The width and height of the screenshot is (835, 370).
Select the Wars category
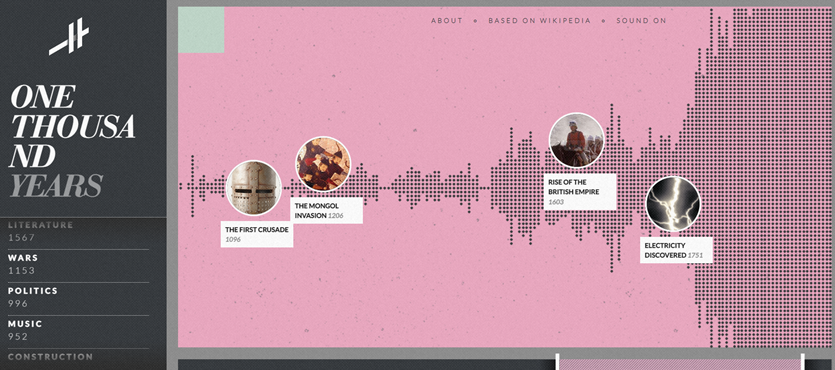[78, 264]
